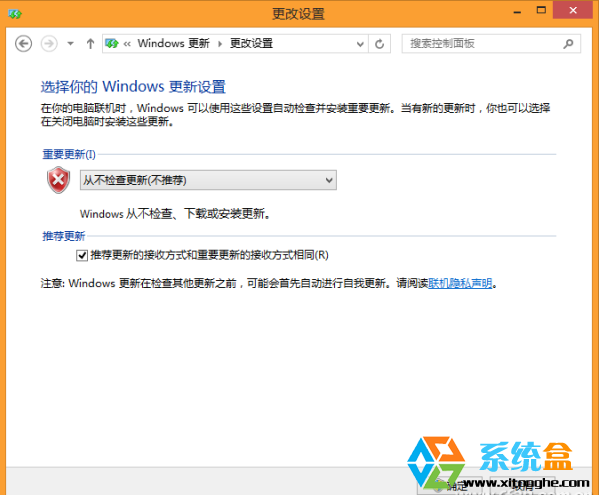
Task: Open the recent locations dropdown arrow
Action: click(70, 44)
